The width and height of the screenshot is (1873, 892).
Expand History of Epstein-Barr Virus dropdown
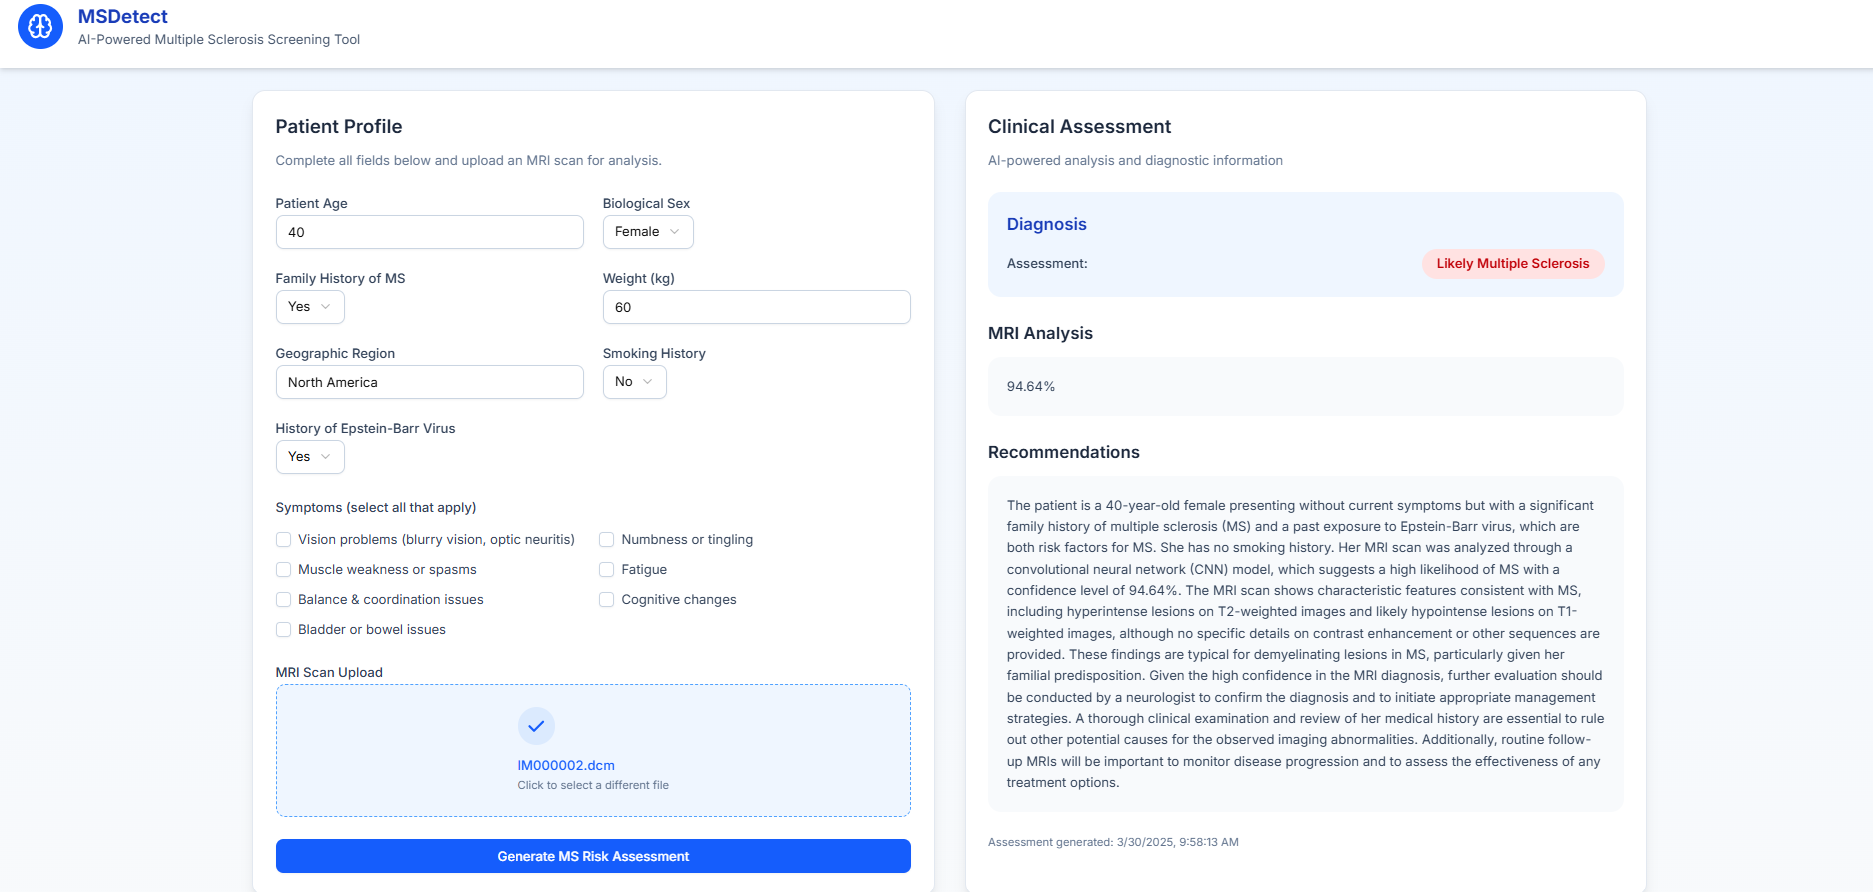click(310, 457)
